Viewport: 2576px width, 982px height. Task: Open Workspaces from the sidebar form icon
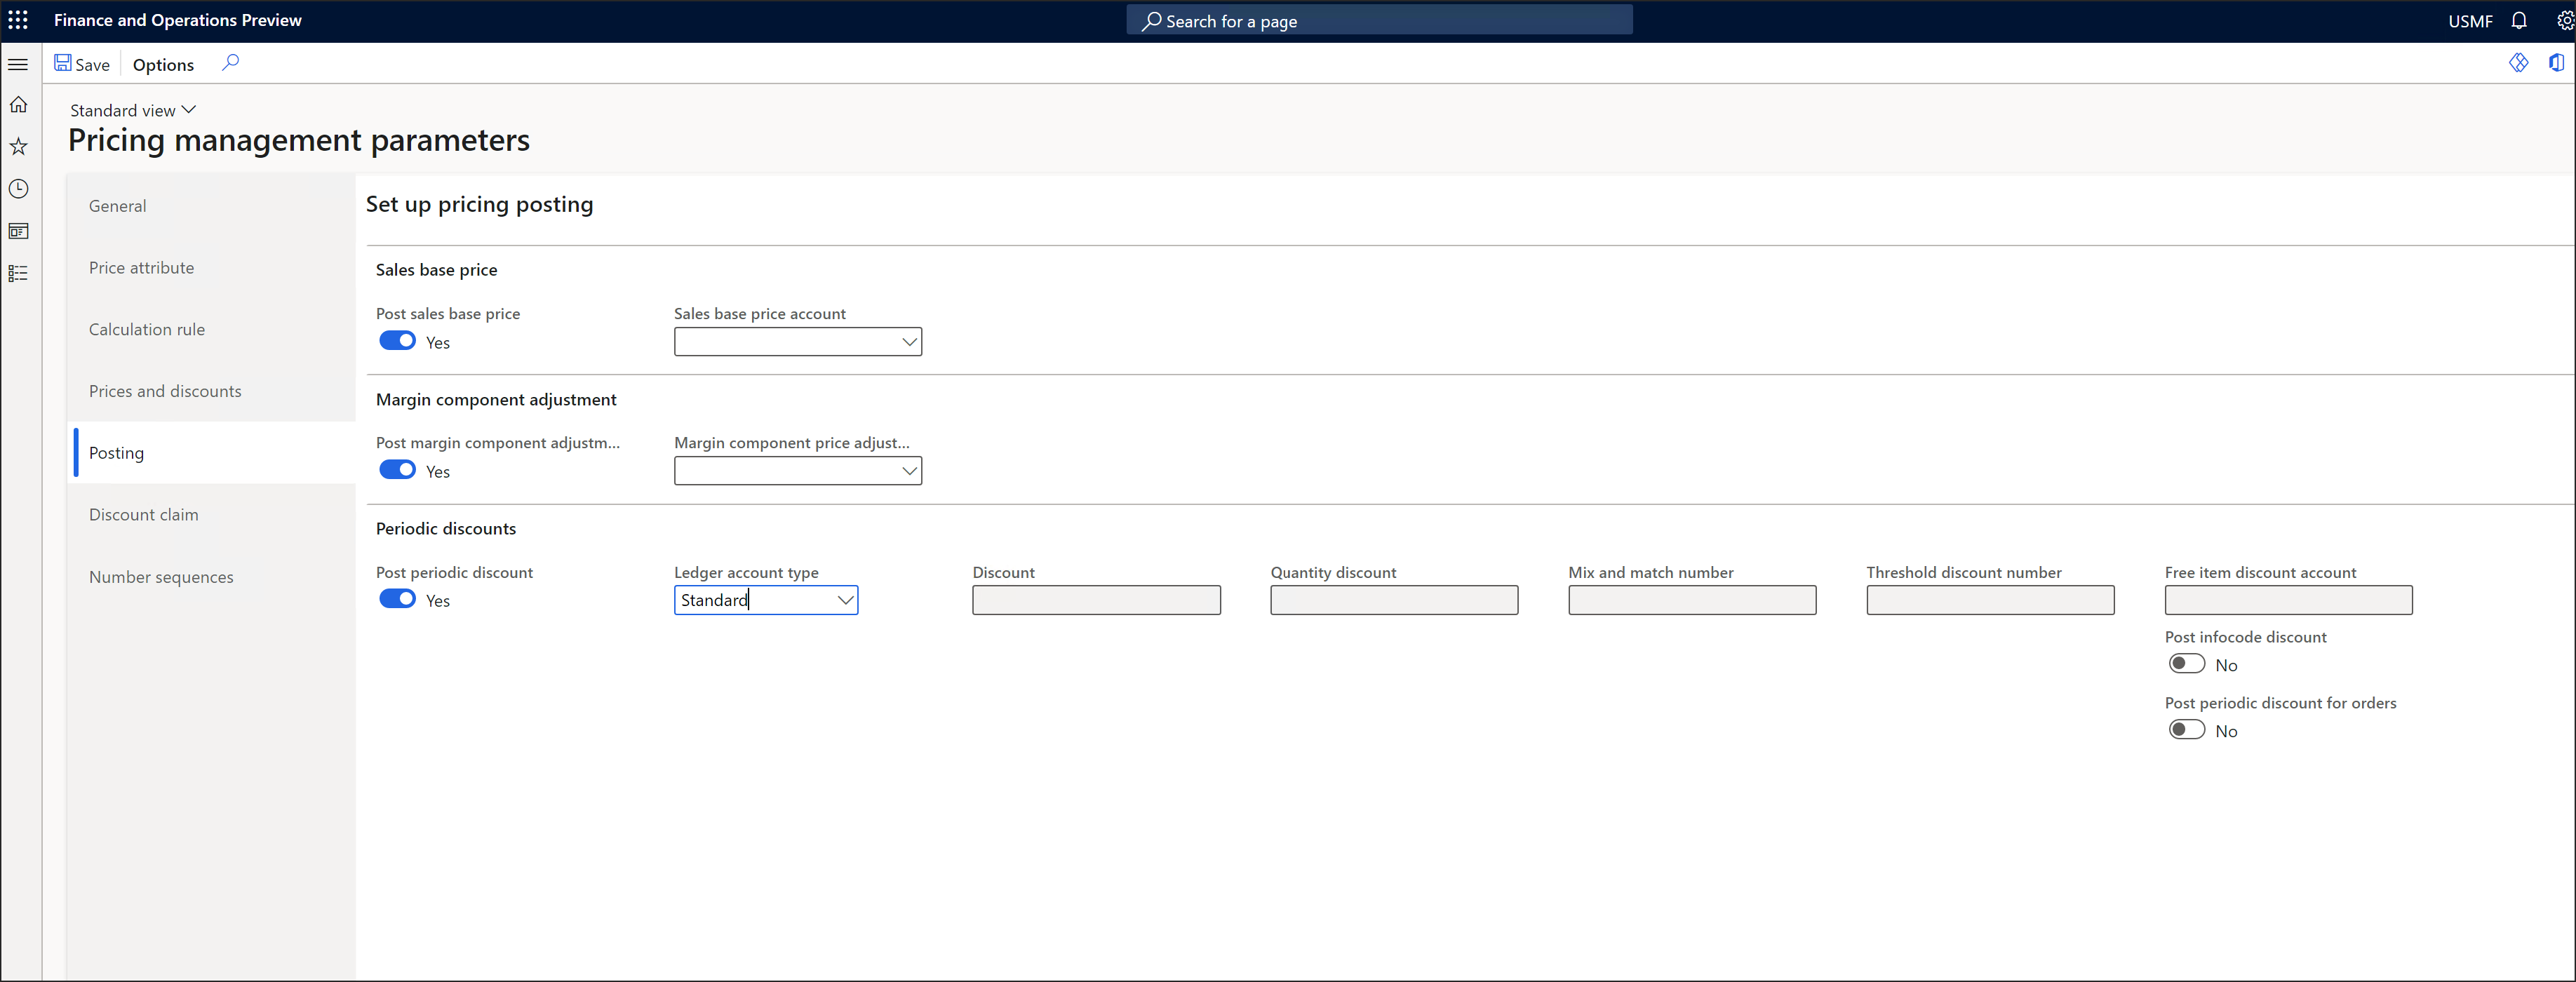(x=18, y=231)
